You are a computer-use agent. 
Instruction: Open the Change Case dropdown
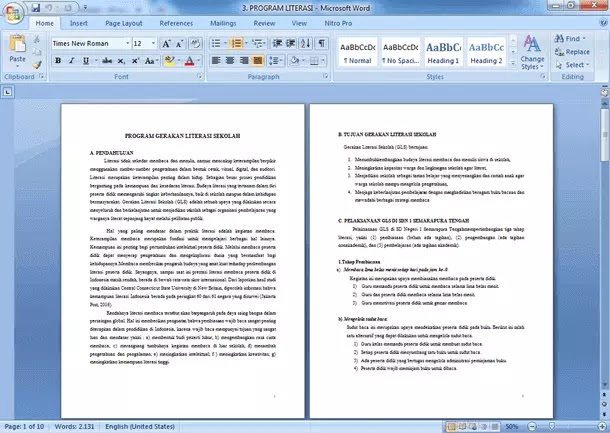151,61
